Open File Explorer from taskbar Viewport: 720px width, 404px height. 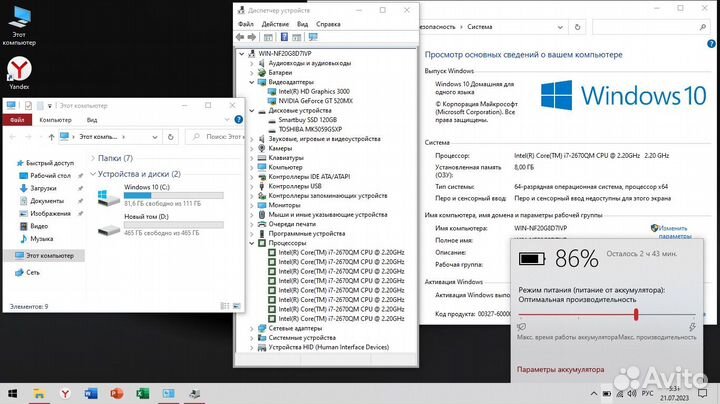click(x=39, y=393)
